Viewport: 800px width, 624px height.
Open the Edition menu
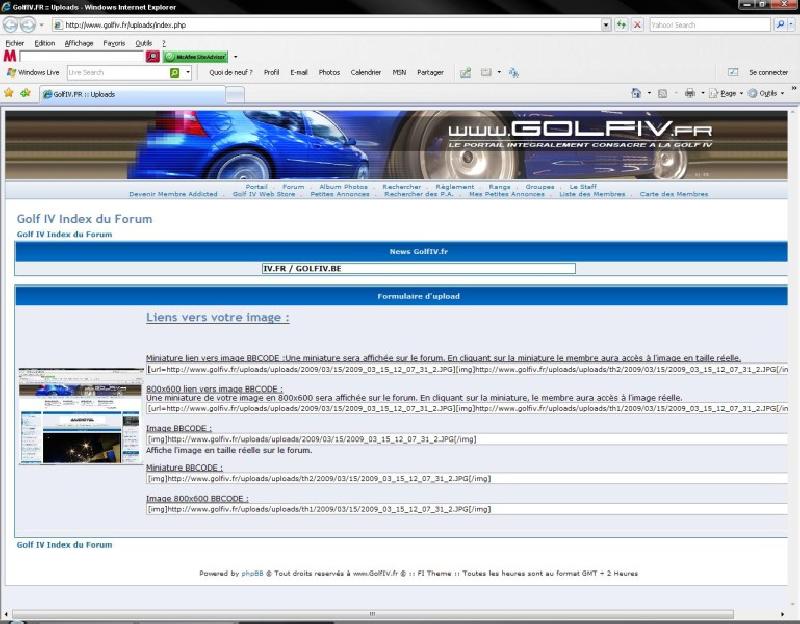coord(44,43)
